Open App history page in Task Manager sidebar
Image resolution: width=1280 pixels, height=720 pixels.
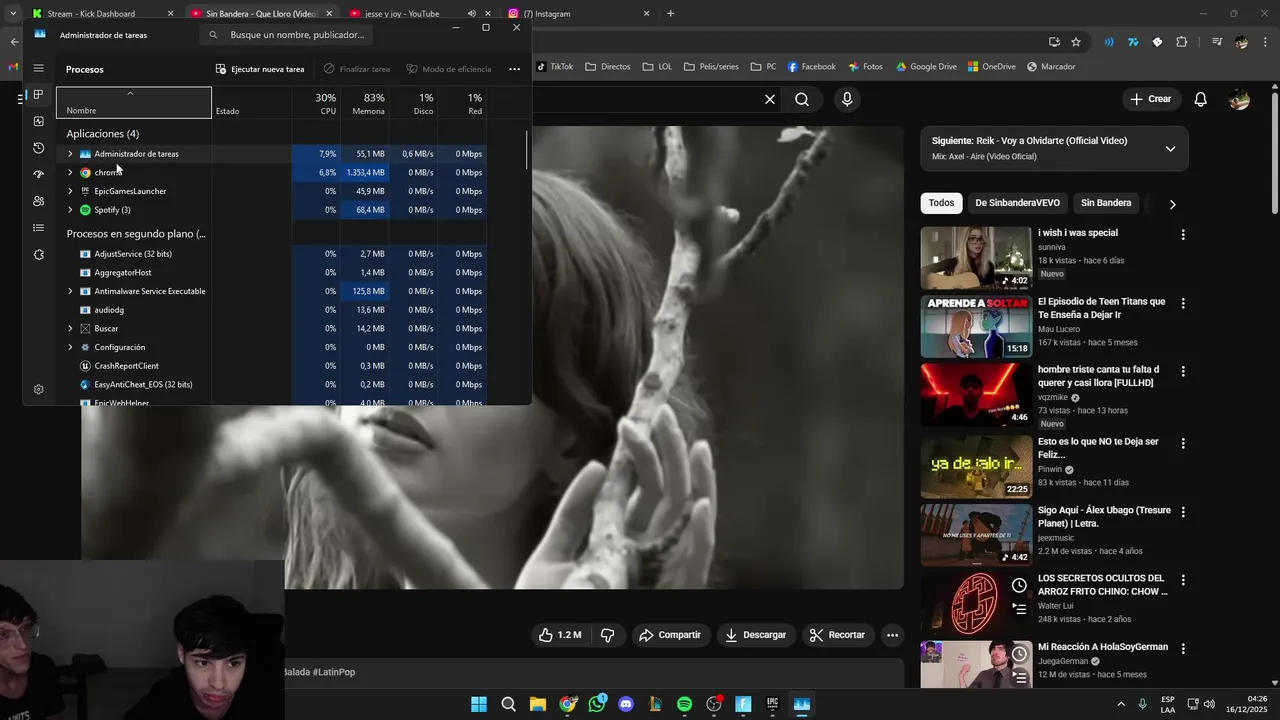38,148
